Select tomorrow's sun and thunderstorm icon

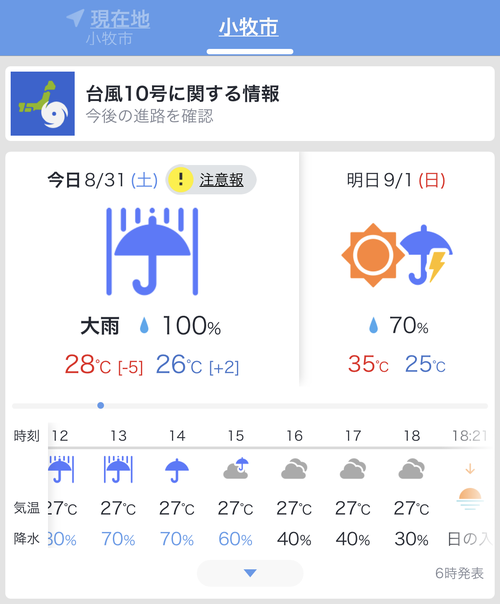[397, 255]
